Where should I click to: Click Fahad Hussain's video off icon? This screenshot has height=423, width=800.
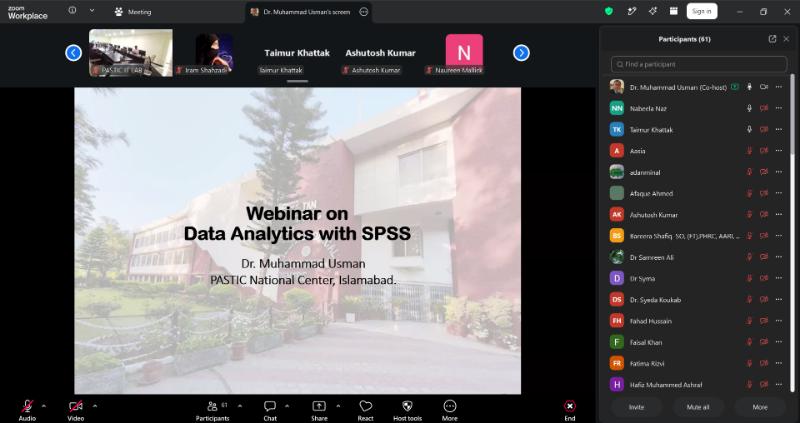pos(764,321)
